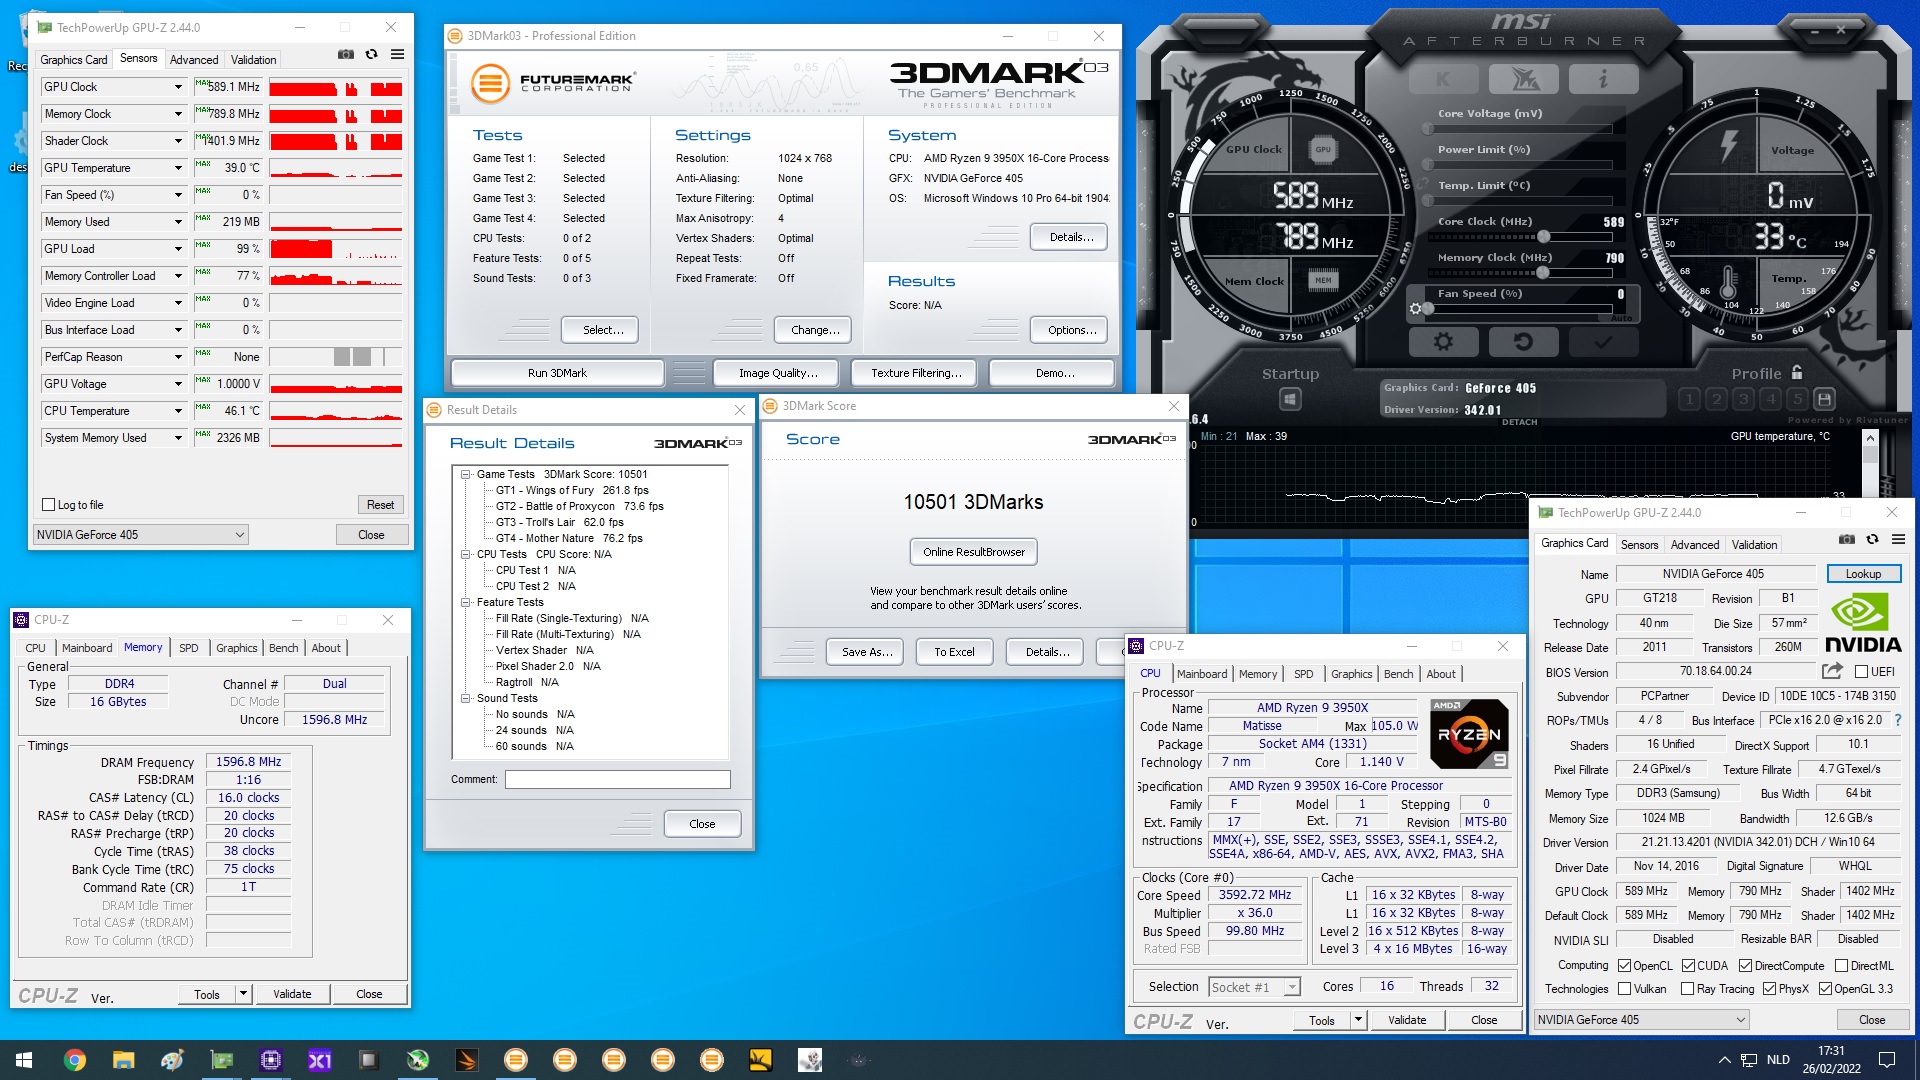Click refresh icon in GPU-Z Sensors window
1920x1080 pixels.
tap(372, 54)
